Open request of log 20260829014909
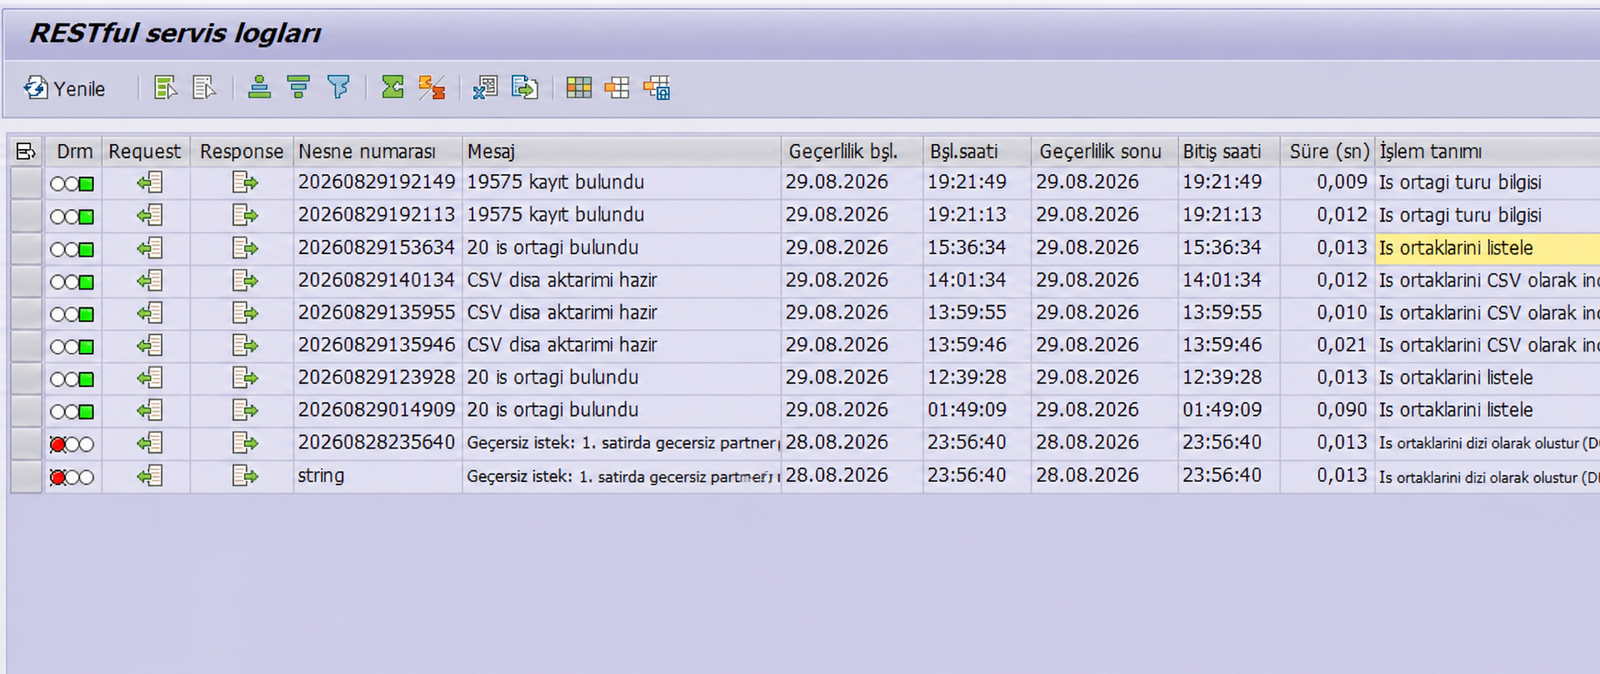The width and height of the screenshot is (1600, 674). (150, 410)
